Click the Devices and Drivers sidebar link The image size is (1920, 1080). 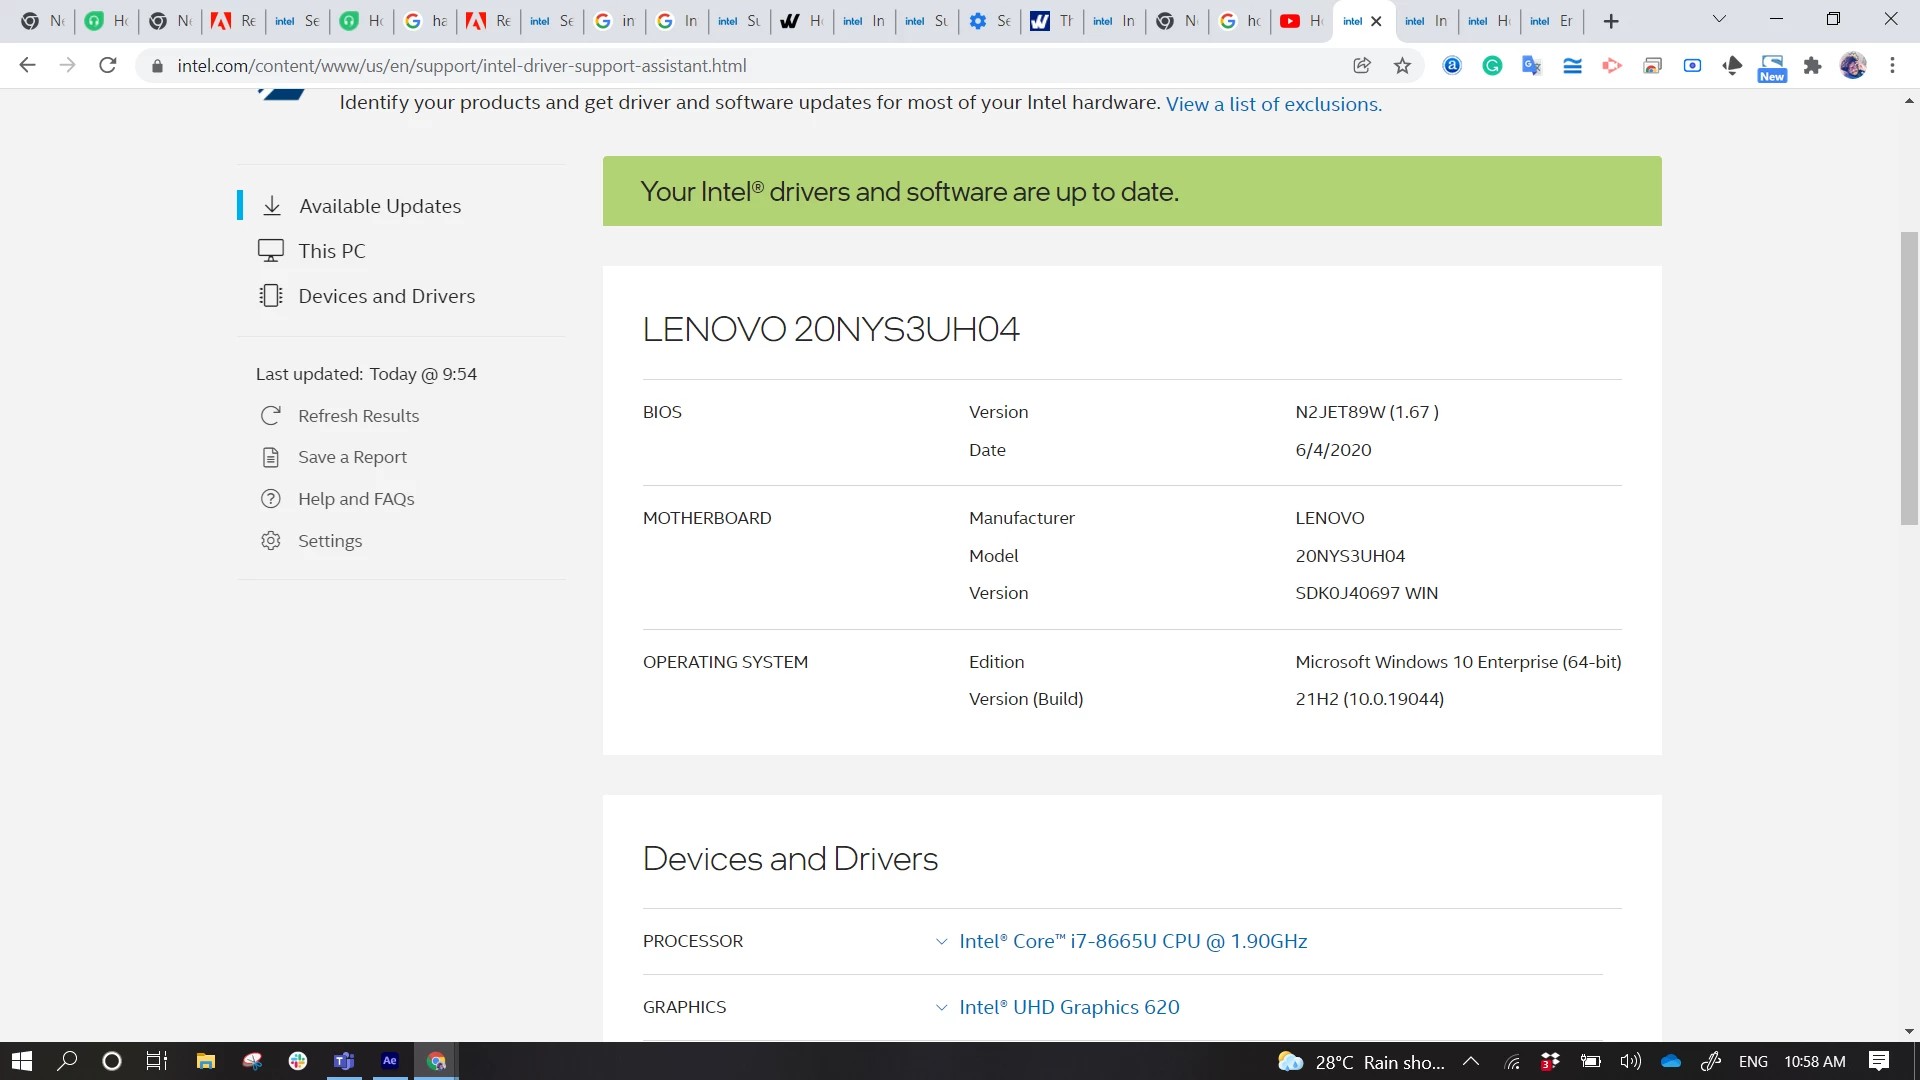pos(386,296)
